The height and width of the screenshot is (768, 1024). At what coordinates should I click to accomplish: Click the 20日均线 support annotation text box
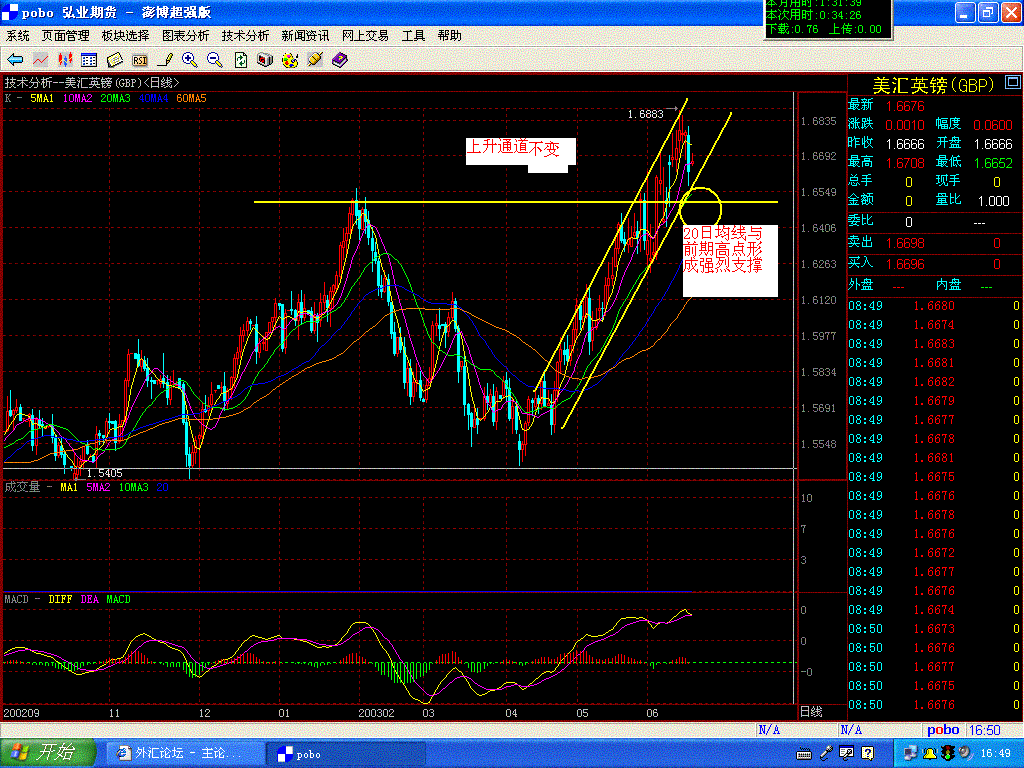(730, 261)
